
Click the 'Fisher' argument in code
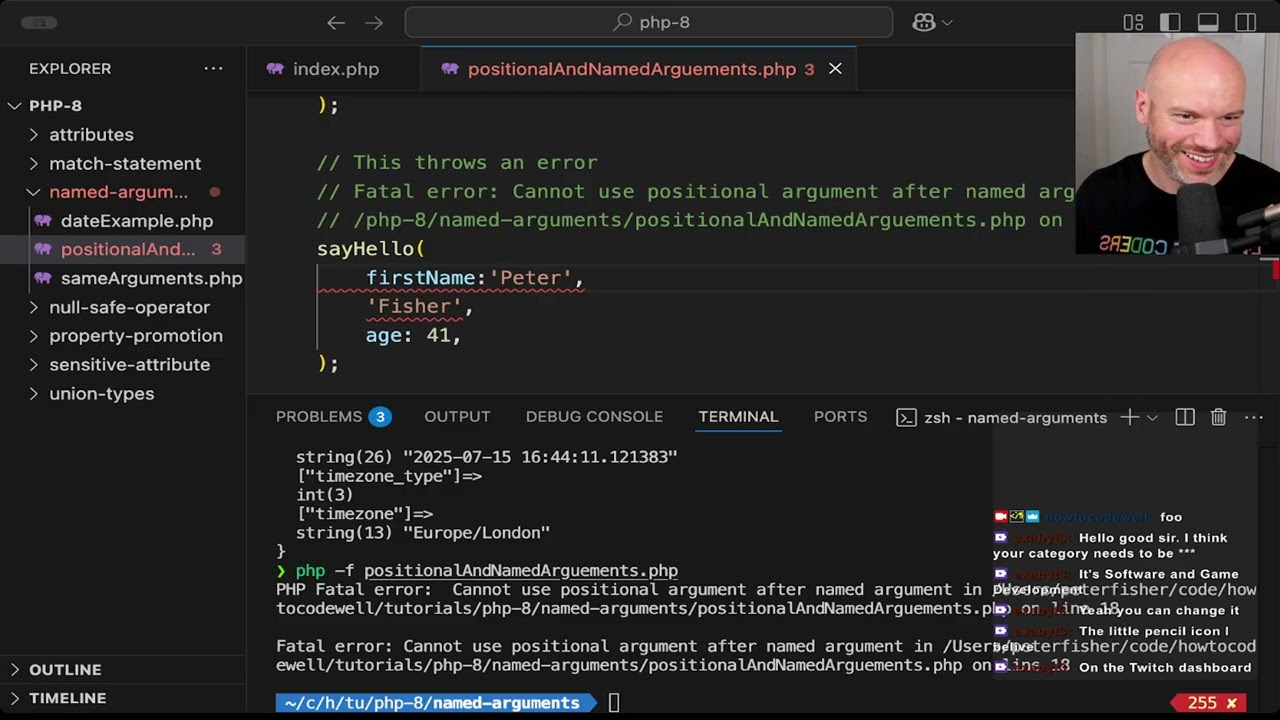tap(414, 307)
